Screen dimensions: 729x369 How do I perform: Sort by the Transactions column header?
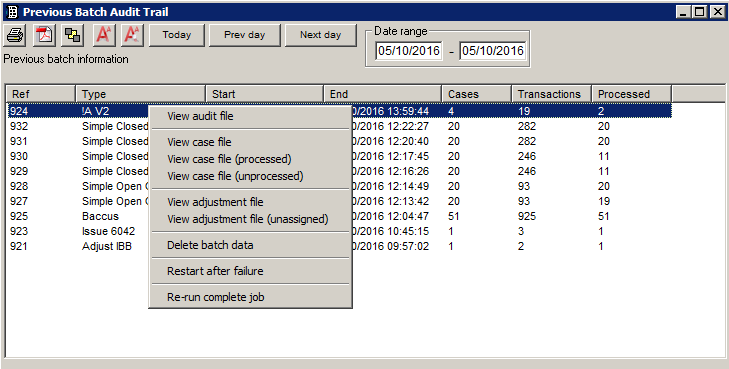(551, 94)
